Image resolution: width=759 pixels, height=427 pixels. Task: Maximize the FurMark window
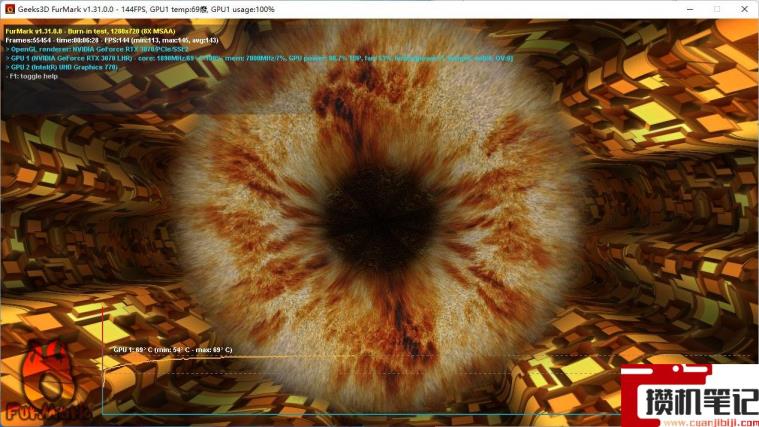(x=717, y=9)
